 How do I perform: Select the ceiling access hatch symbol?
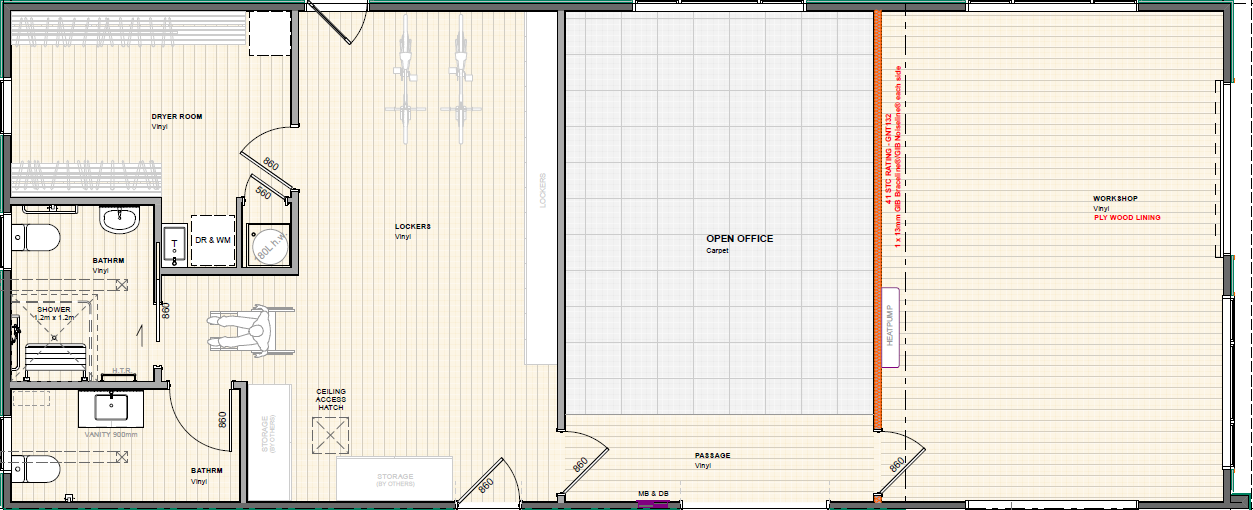pos(331,436)
